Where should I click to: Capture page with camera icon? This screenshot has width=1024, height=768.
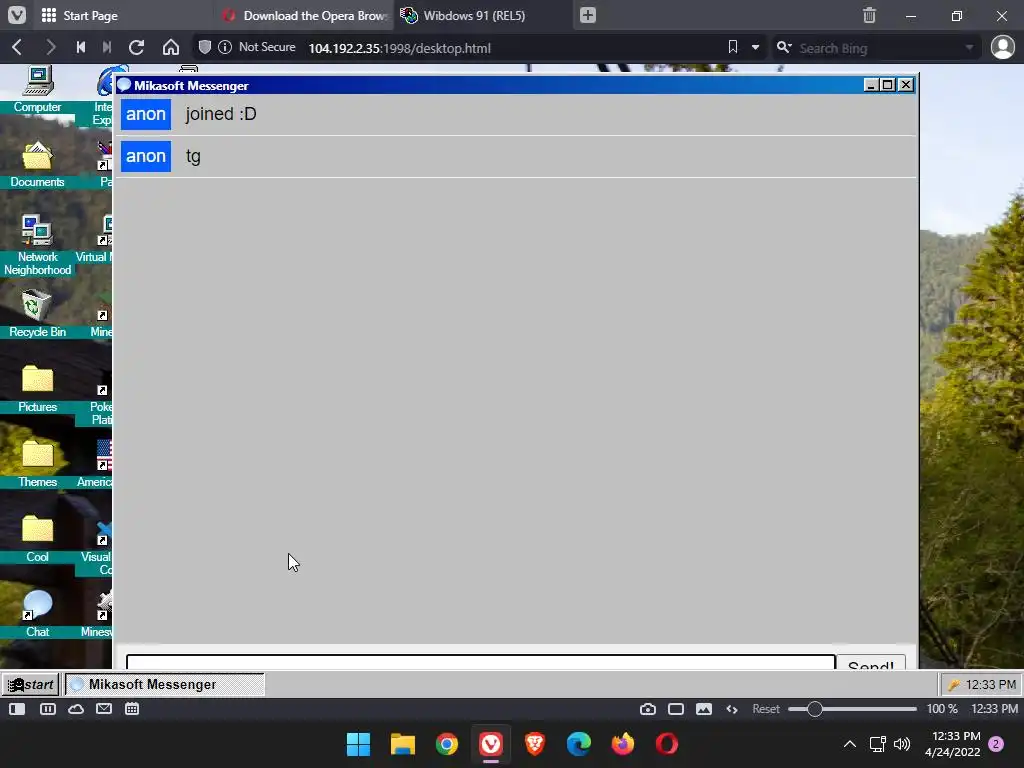point(648,709)
